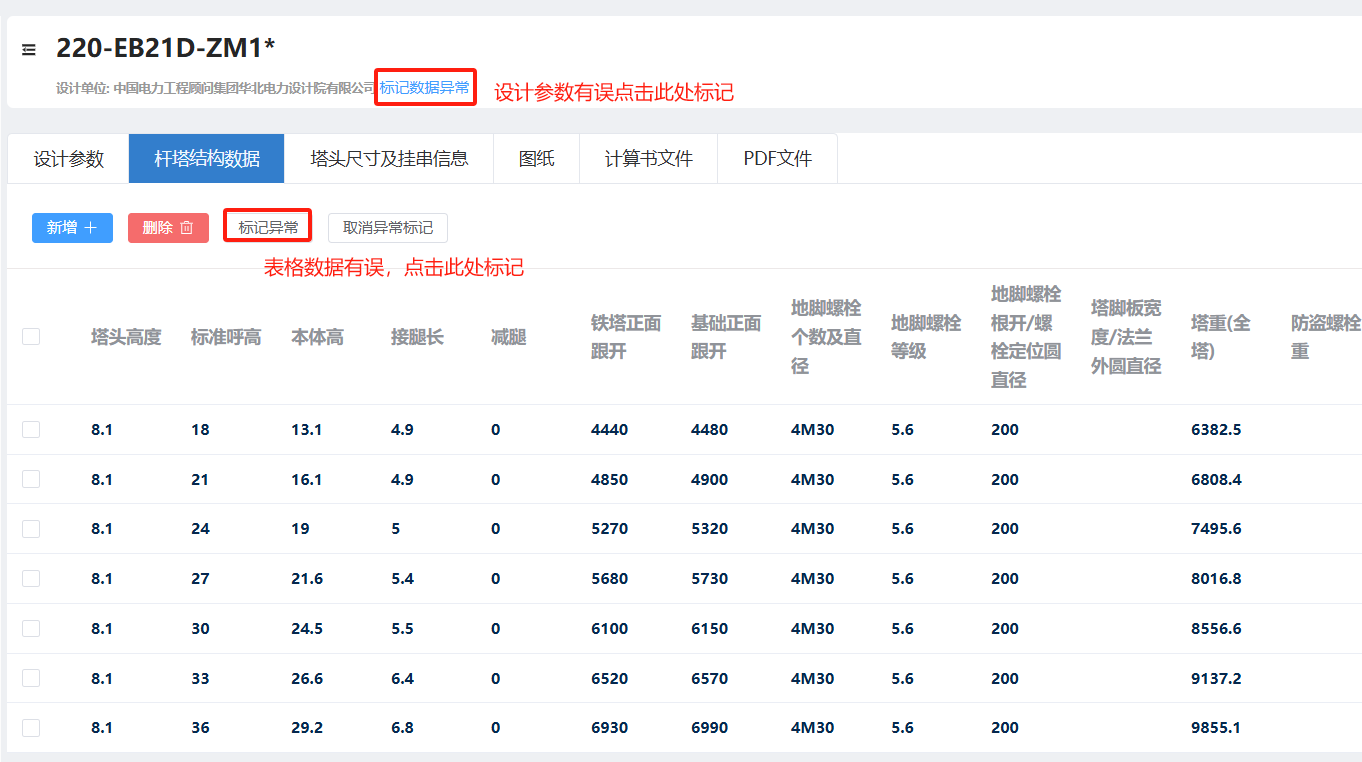
Task: Check the row with 标准呼高 30
Action: (x=31, y=628)
